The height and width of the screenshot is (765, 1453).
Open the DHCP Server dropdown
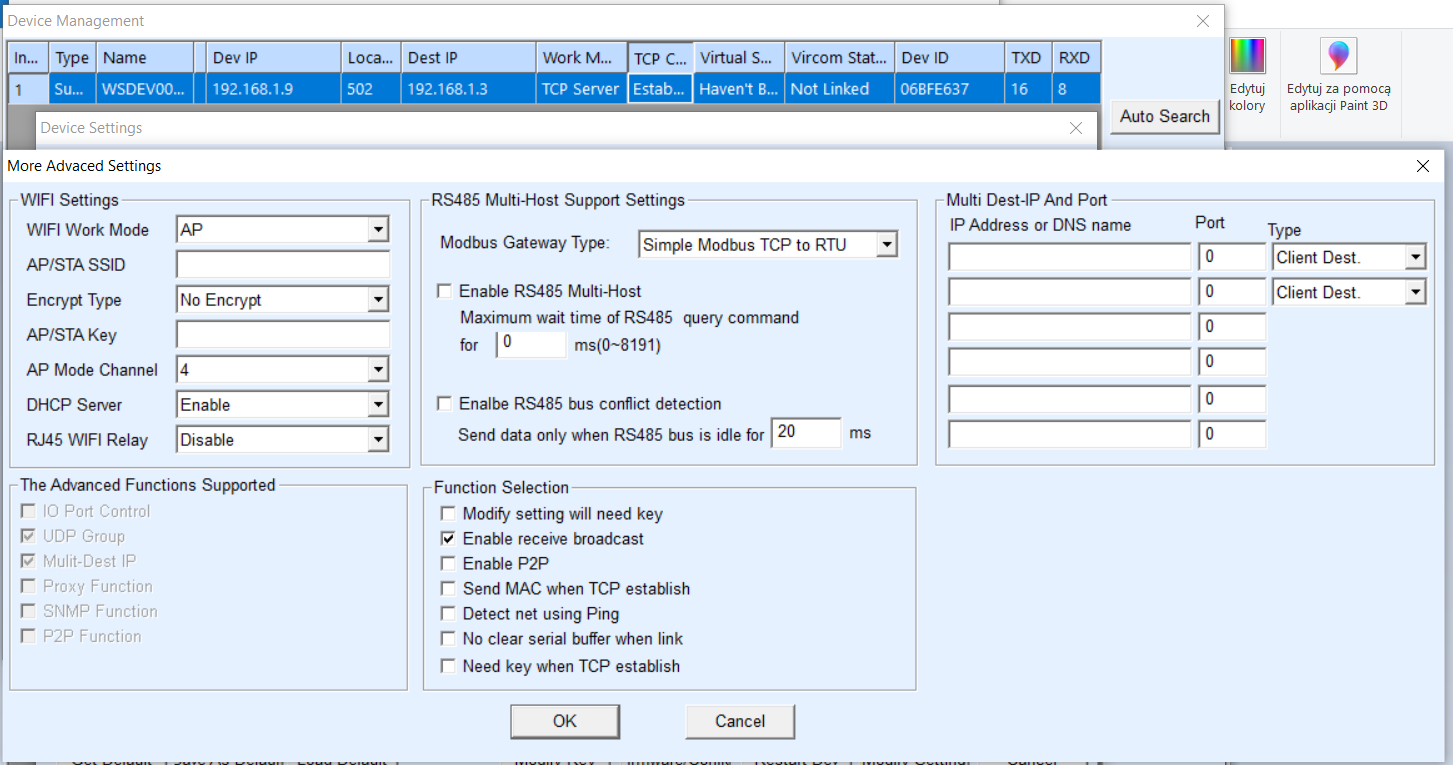[x=379, y=404]
